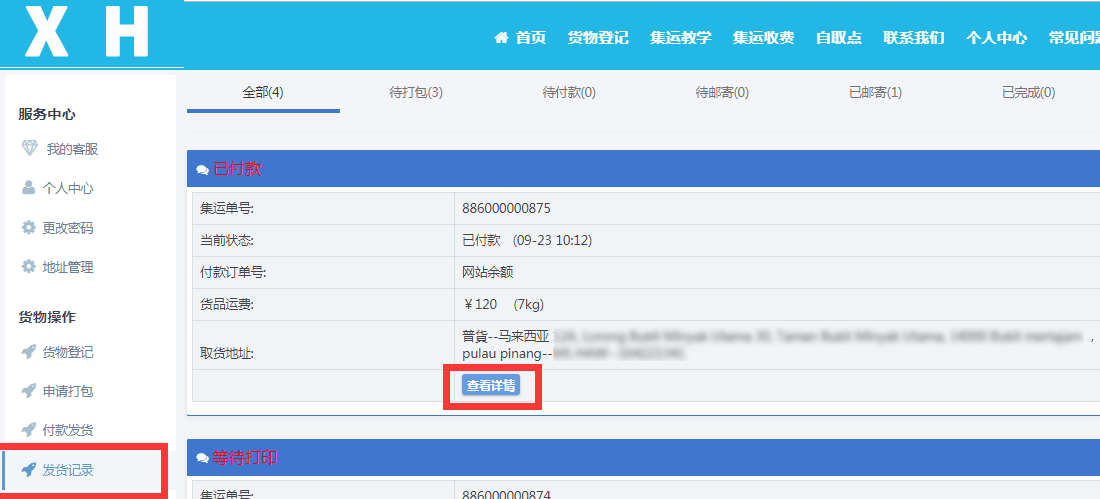Click the user icon beside 个人中心
This screenshot has width=1100, height=499.
click(29, 188)
